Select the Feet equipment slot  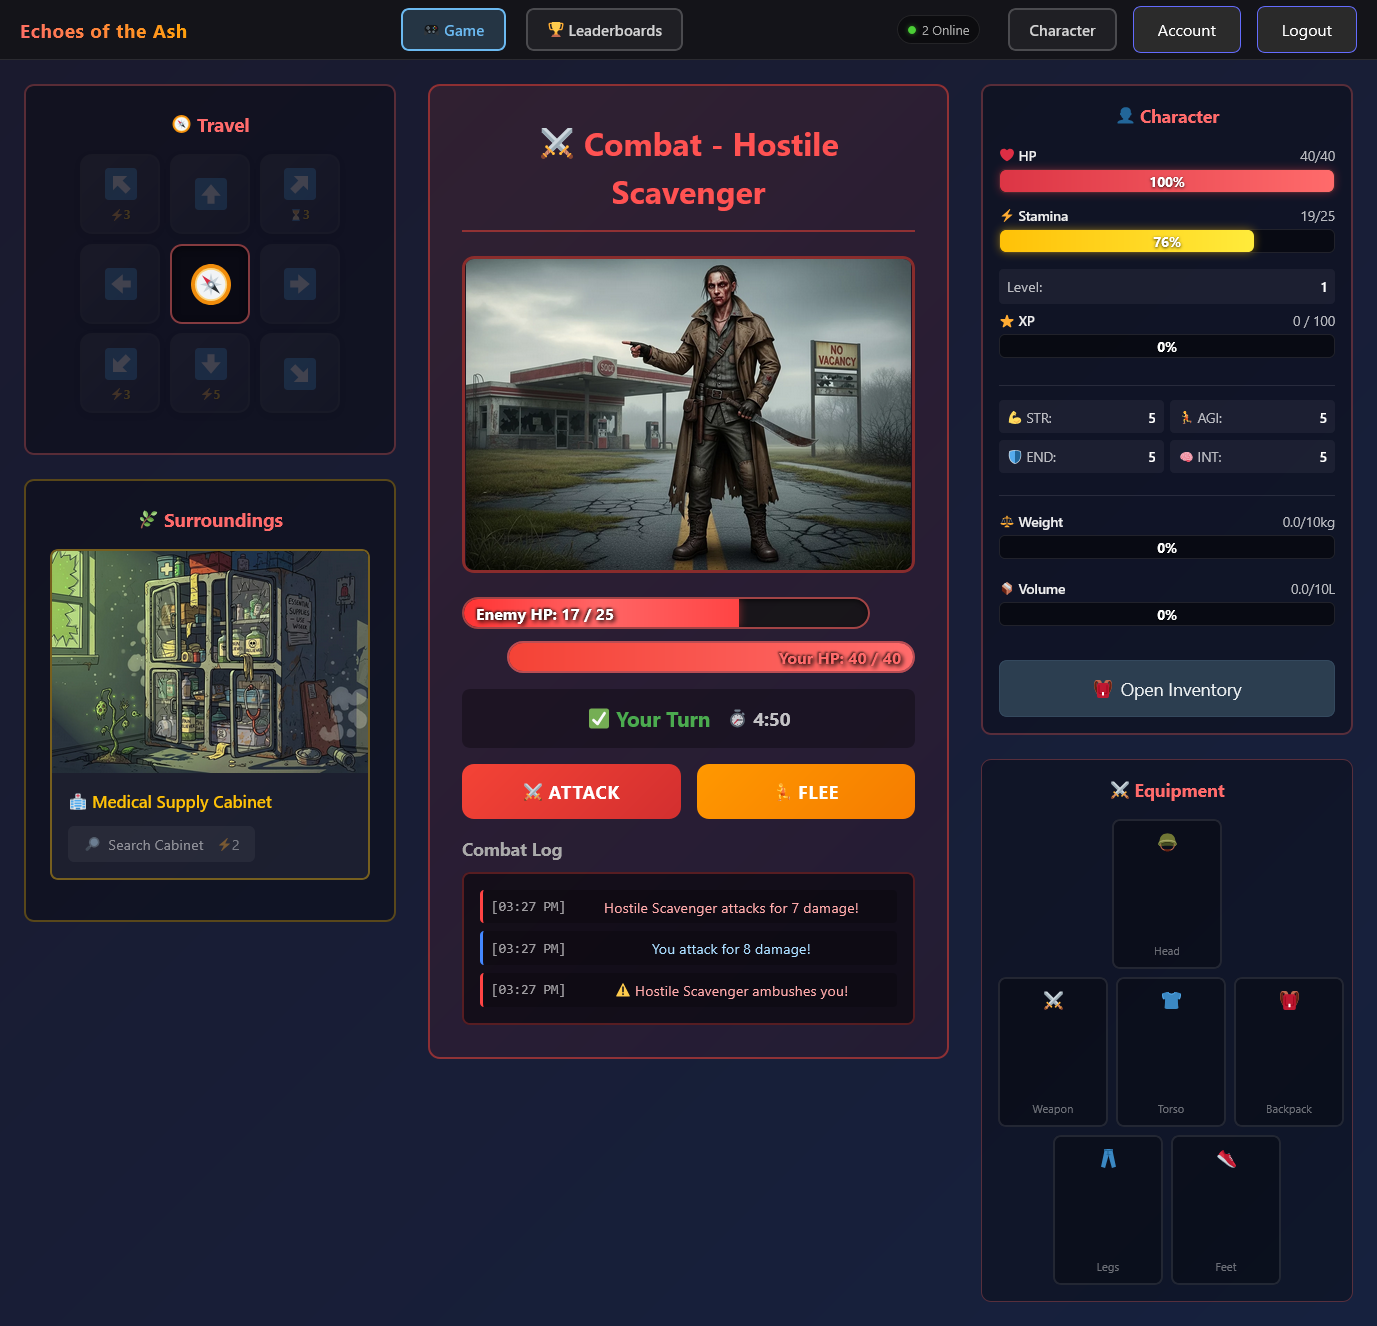pyautogui.click(x=1225, y=1209)
